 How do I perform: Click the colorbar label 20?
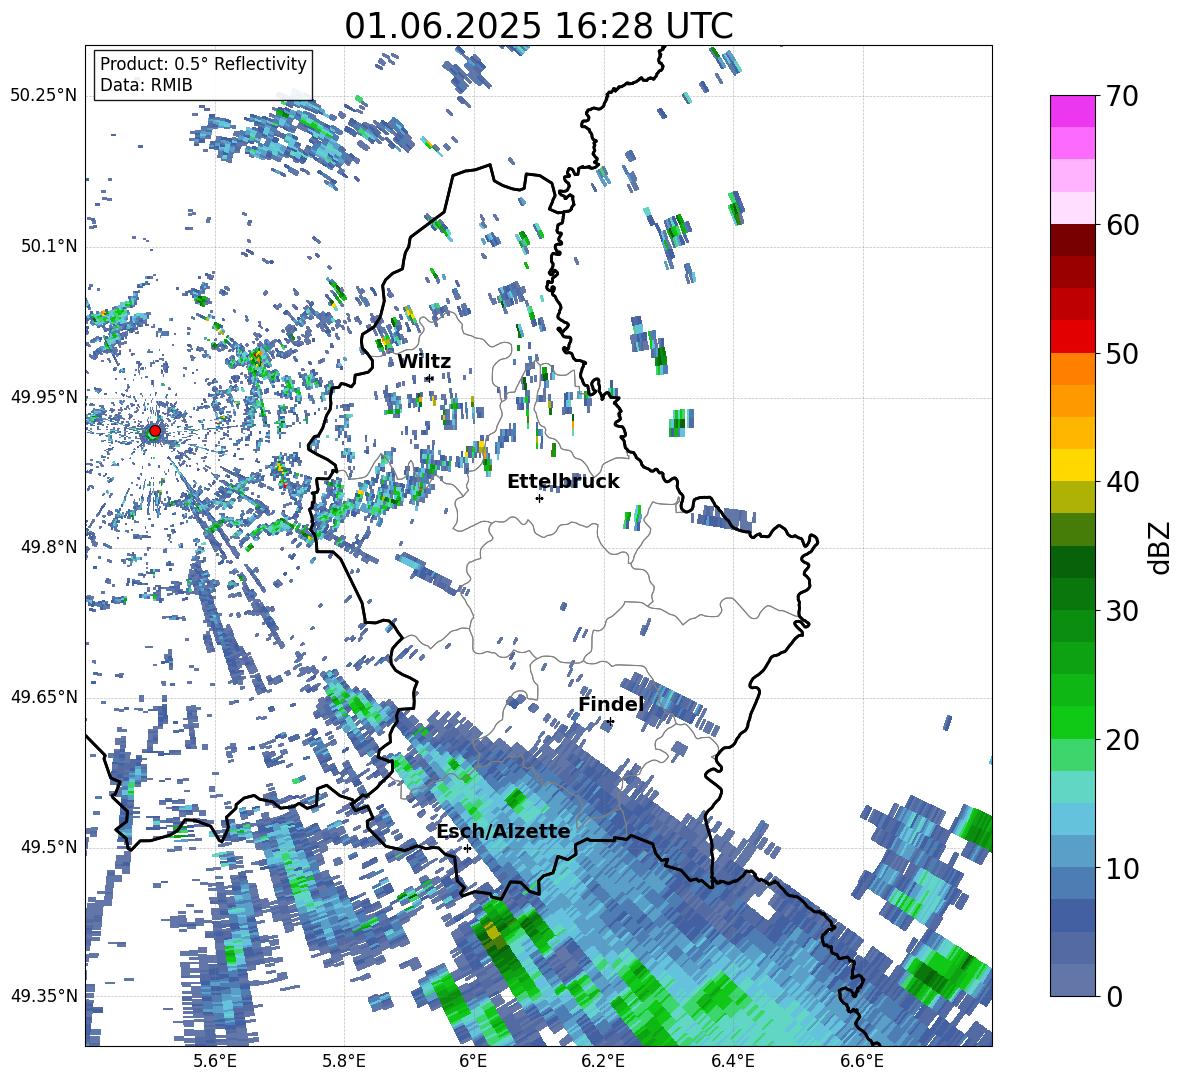pos(1122,740)
